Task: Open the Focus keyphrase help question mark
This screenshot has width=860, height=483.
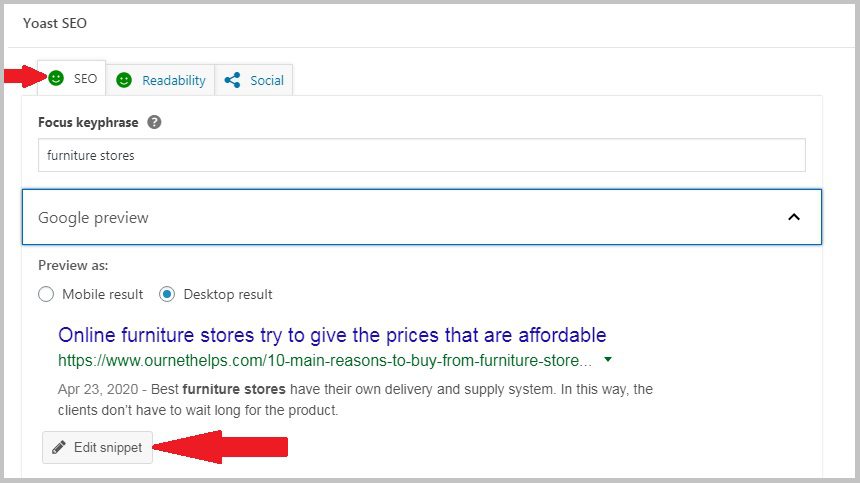Action: 154,122
